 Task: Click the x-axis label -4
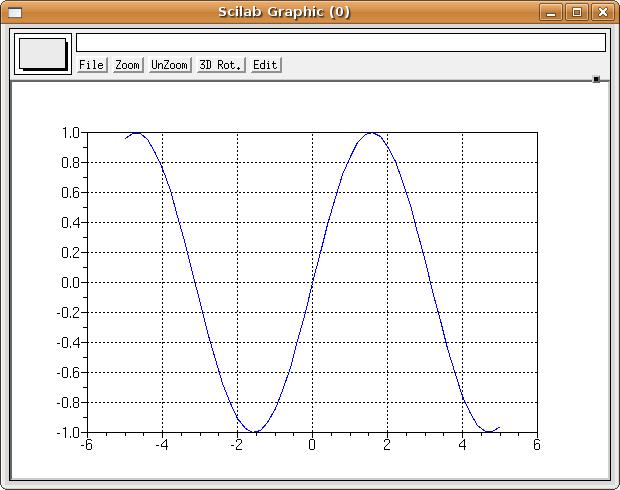(162, 445)
